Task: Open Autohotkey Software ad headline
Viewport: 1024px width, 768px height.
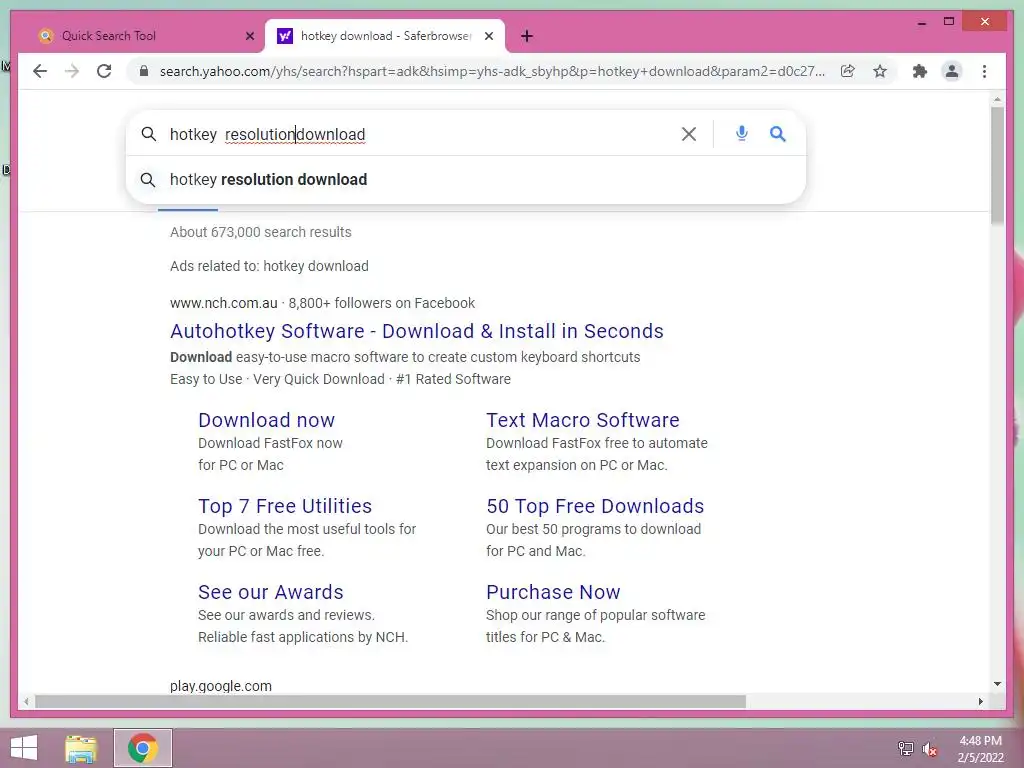Action: [x=417, y=331]
